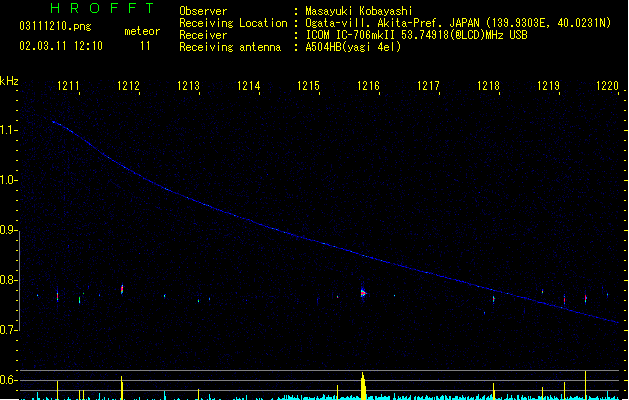The width and height of the screenshot is (629, 400).
Task: Click the "Observer" field label
Action: pos(203,11)
